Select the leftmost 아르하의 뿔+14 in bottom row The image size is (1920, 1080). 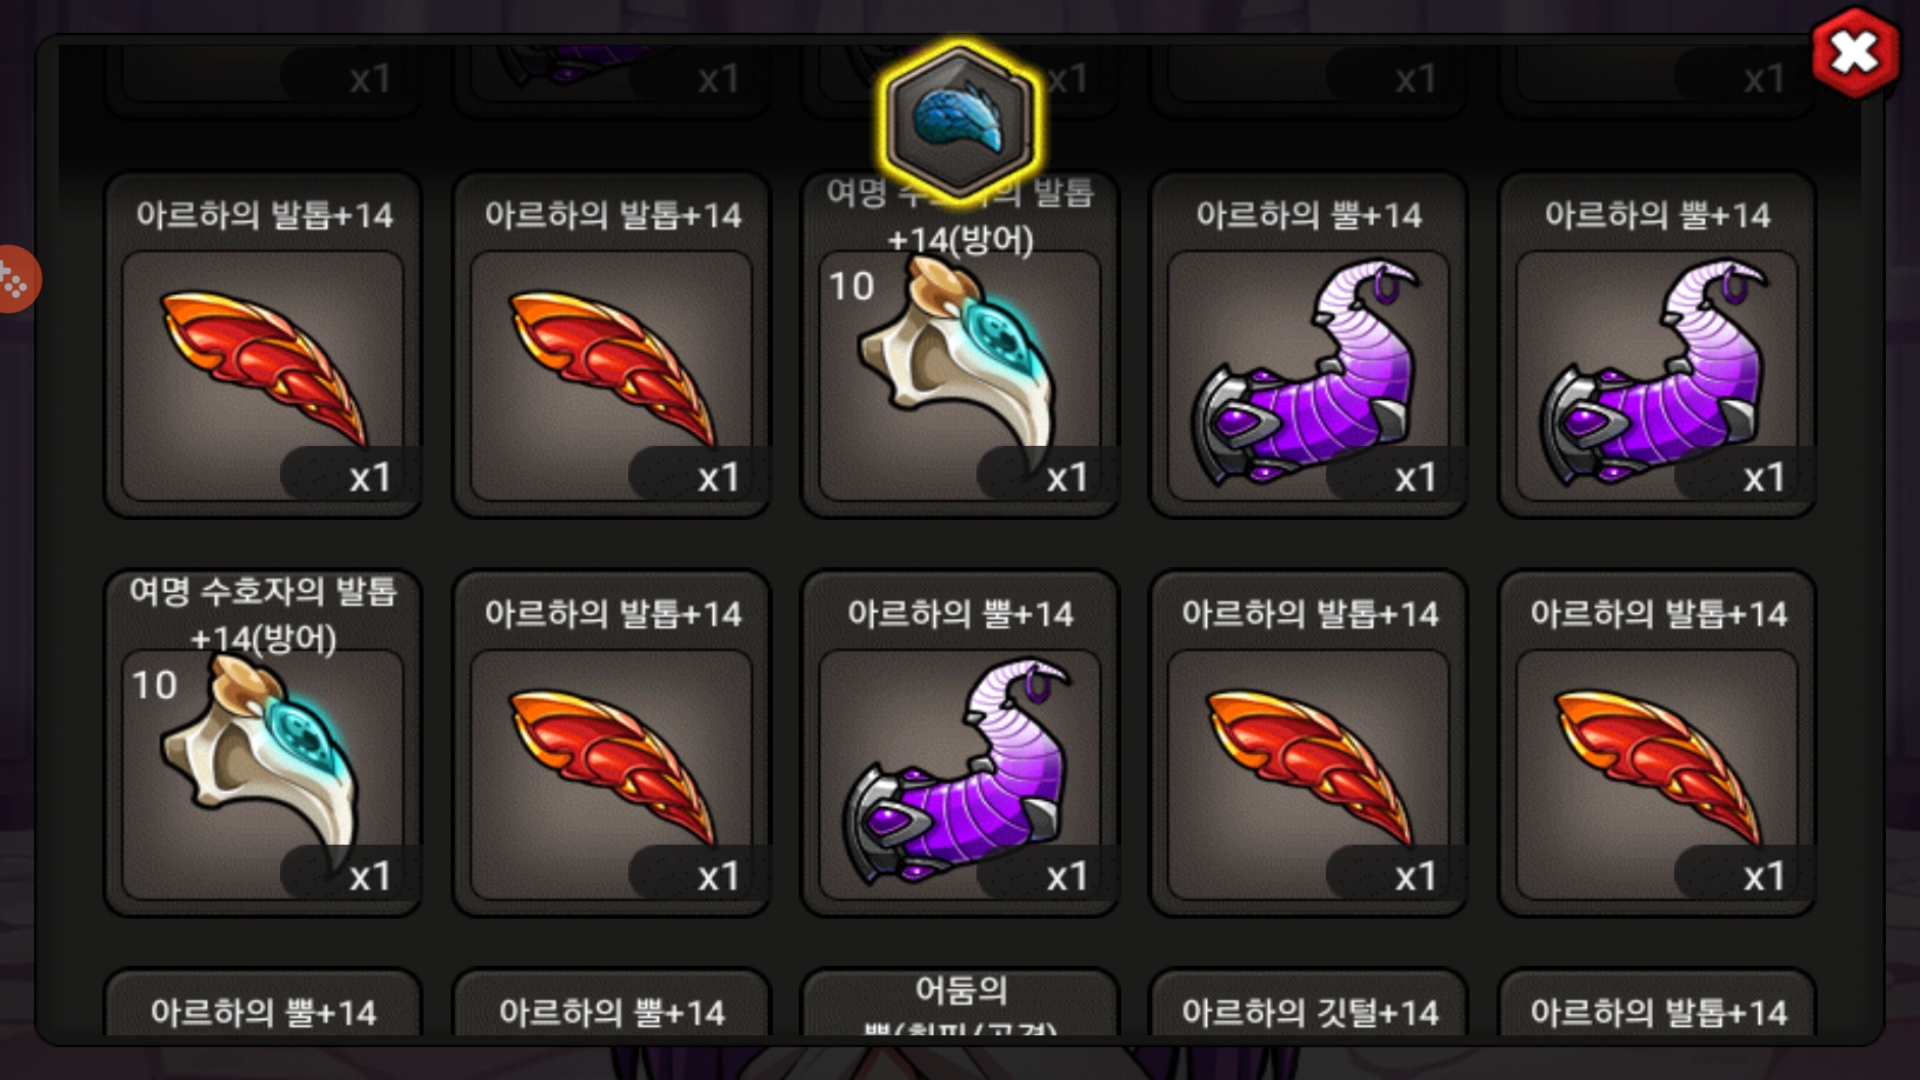click(x=263, y=1003)
